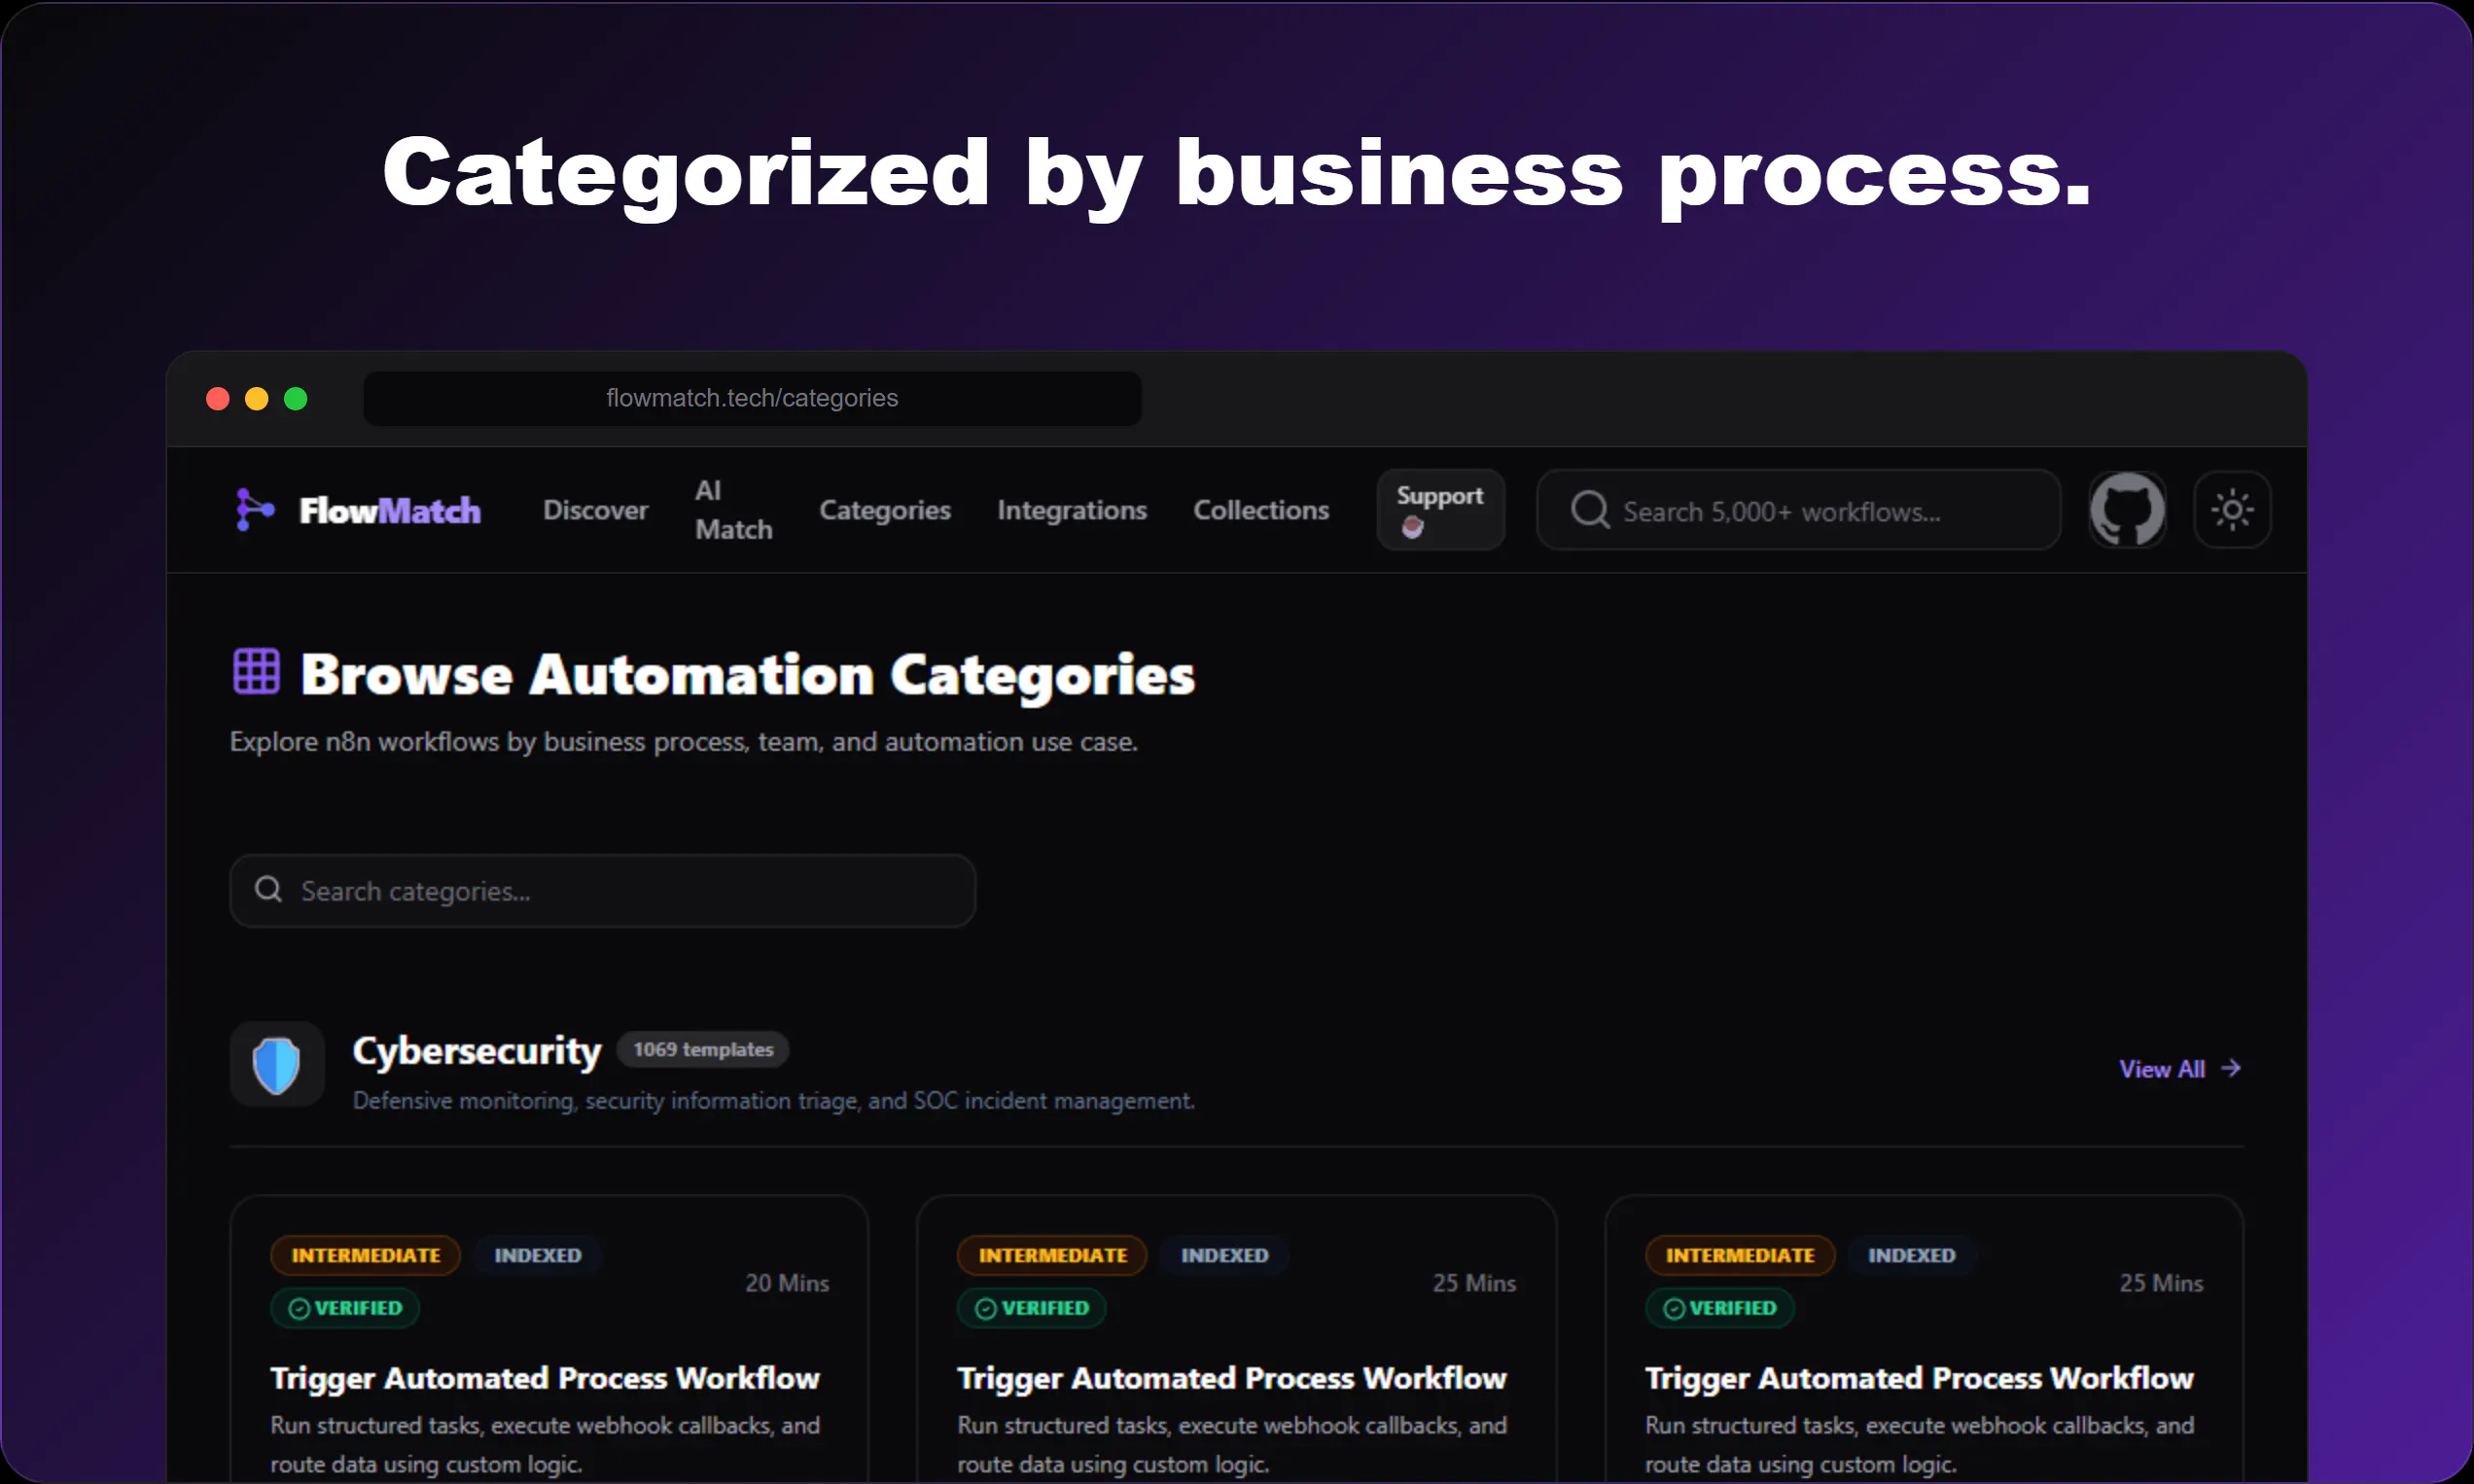The height and width of the screenshot is (1484, 2474).
Task: Click the purple grid icon beside Browse heading
Action: [256, 671]
